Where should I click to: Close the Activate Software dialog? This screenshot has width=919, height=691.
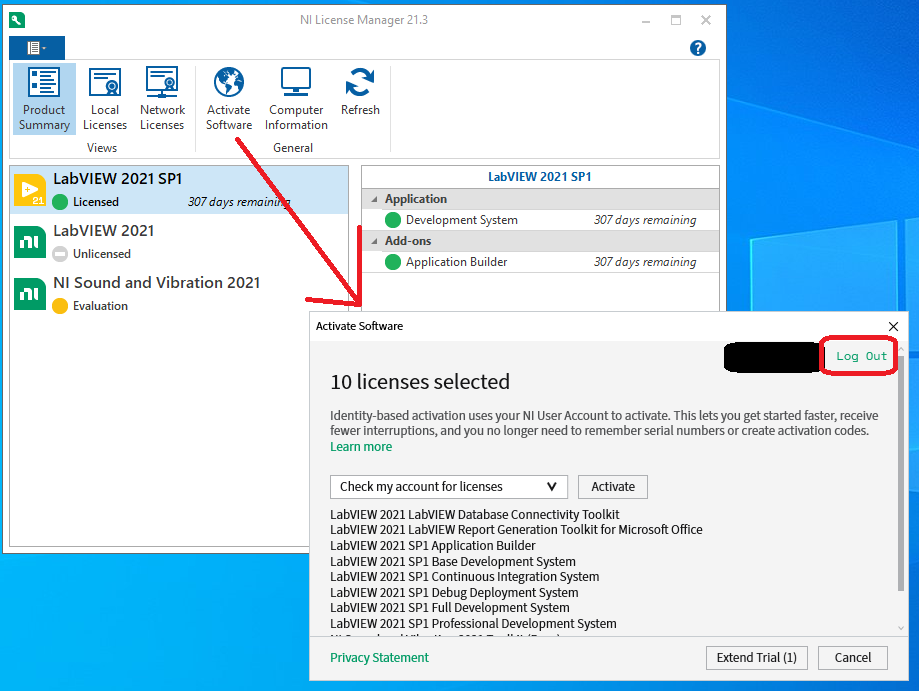pos(893,326)
